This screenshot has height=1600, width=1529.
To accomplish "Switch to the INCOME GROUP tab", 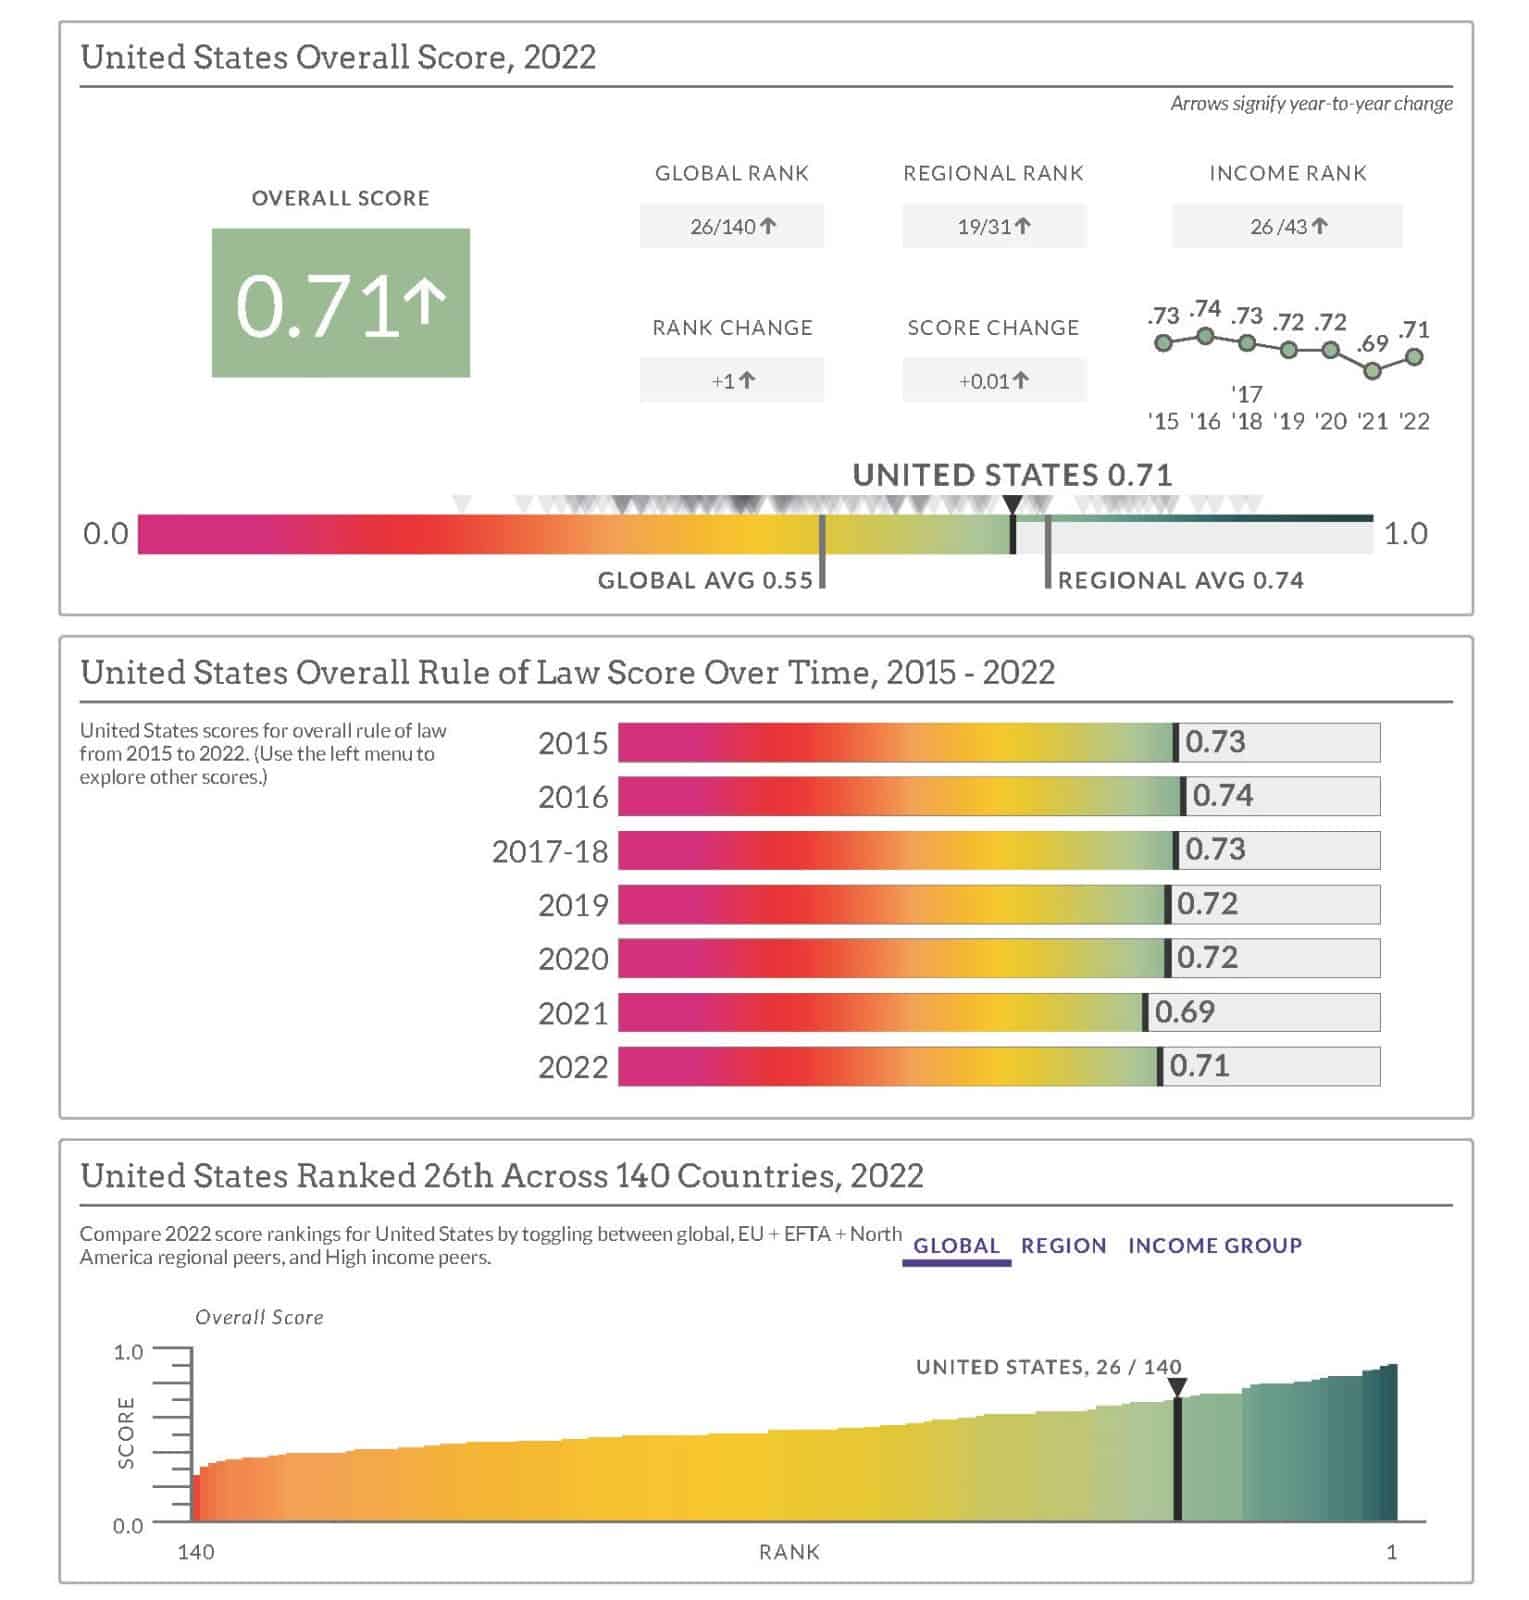I will [1214, 1245].
